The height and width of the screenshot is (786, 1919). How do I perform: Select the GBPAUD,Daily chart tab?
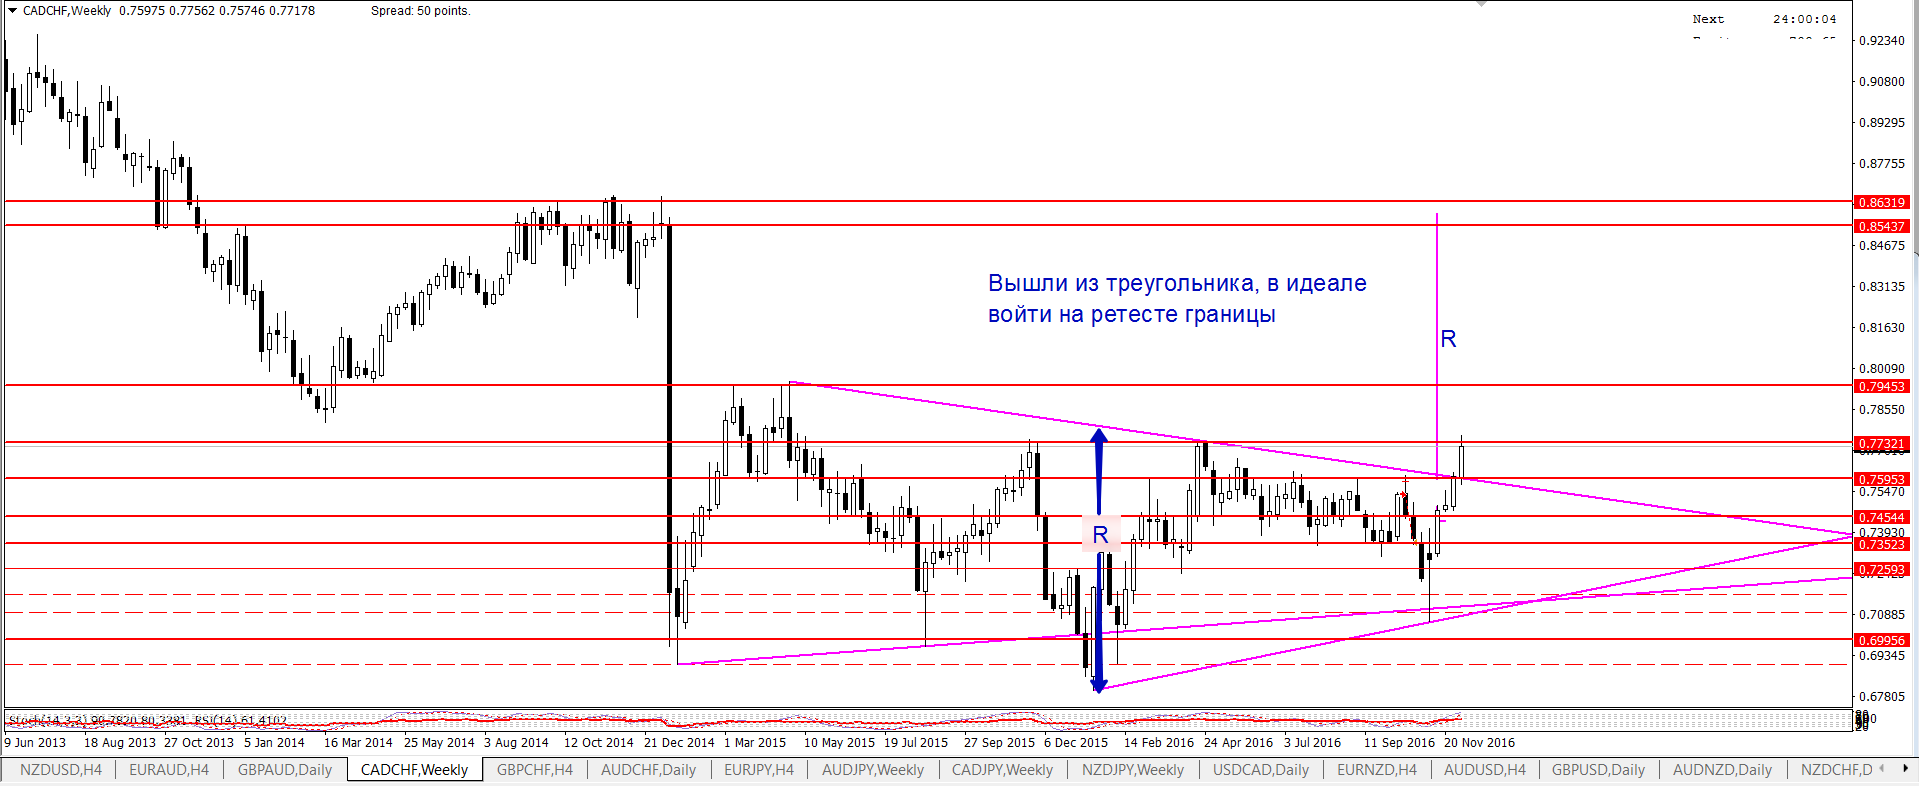click(285, 769)
